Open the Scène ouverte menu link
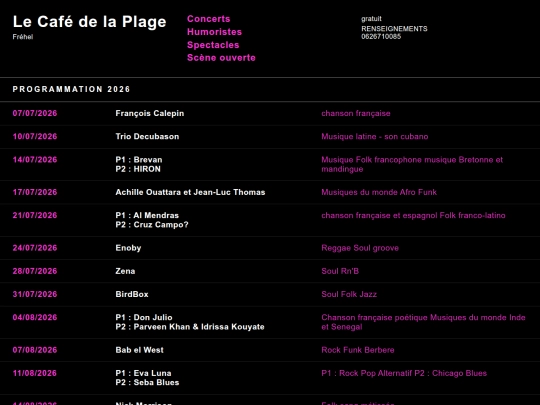The height and width of the screenshot is (405, 540). click(x=221, y=58)
